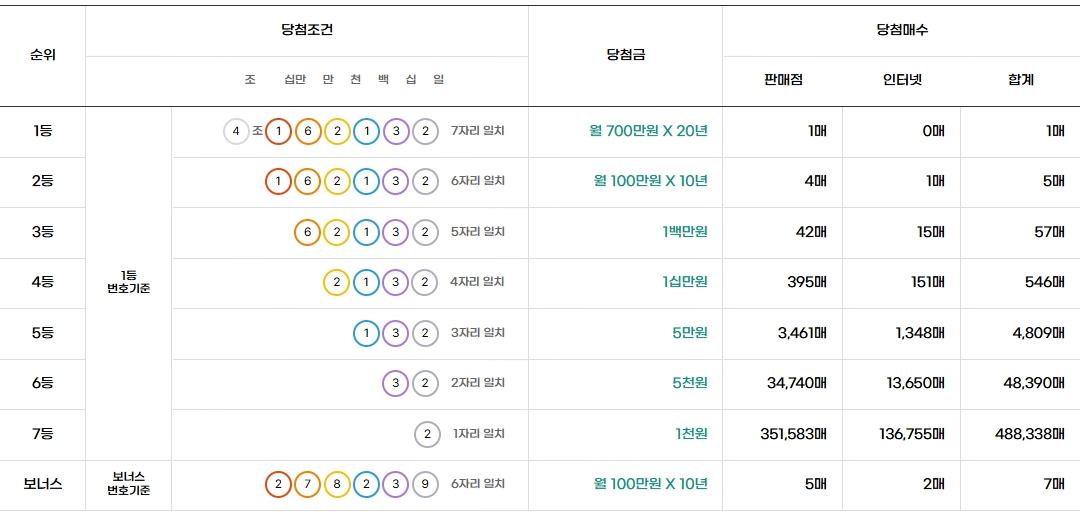Click the yellow ball 8 in the 보너스 row
1087x514 pixels.
(x=337, y=484)
